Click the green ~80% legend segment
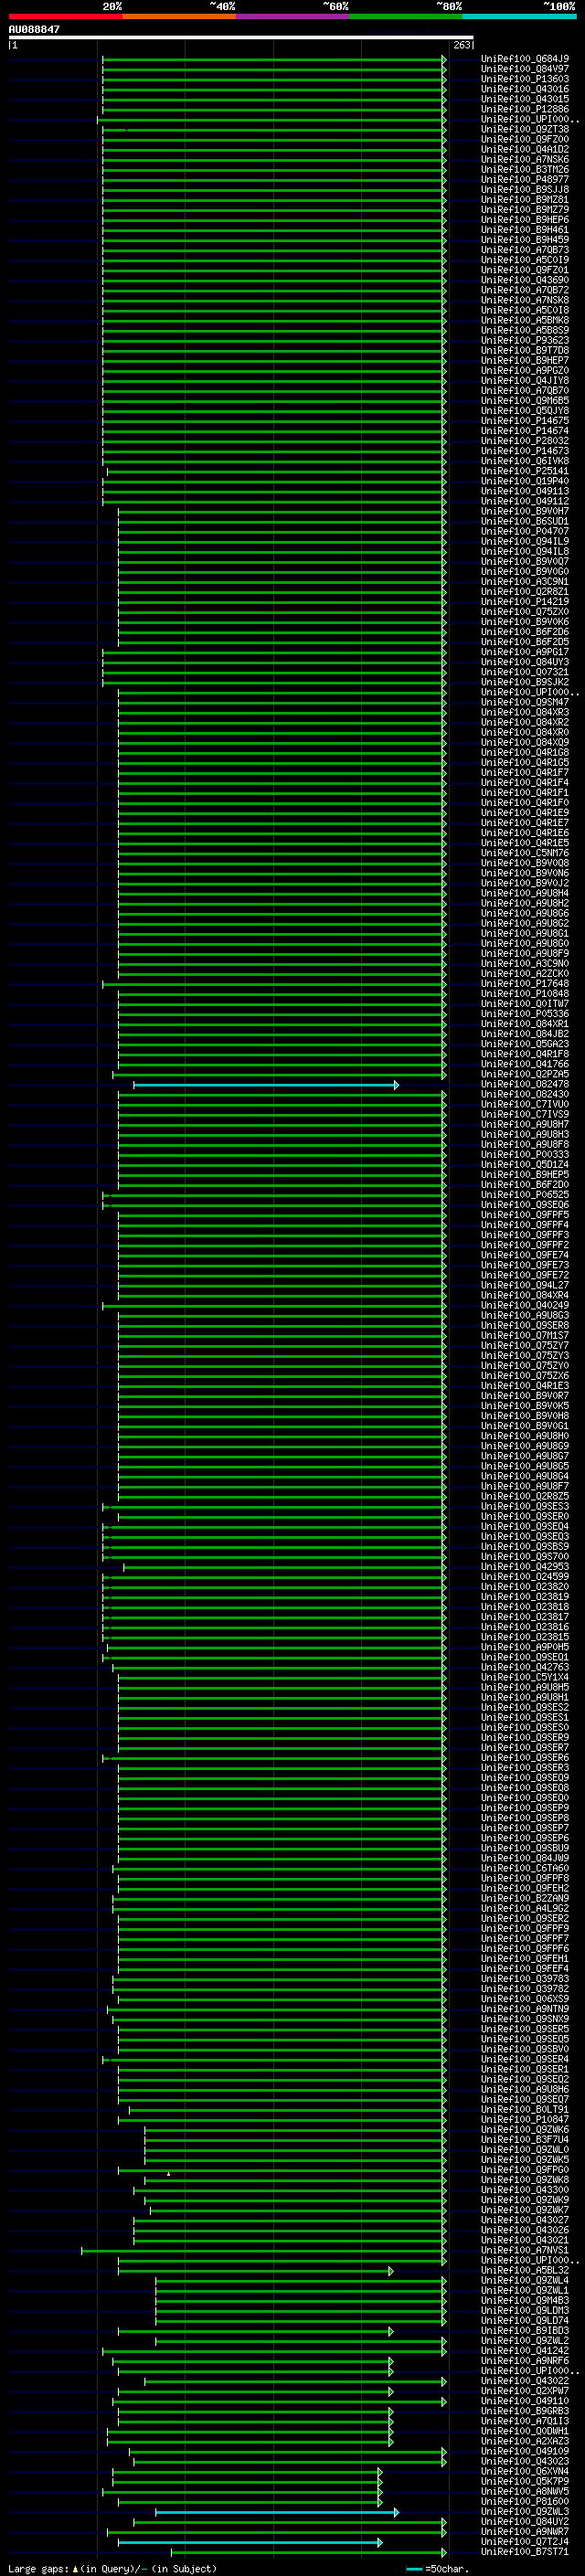This screenshot has width=585, height=2576. (406, 17)
